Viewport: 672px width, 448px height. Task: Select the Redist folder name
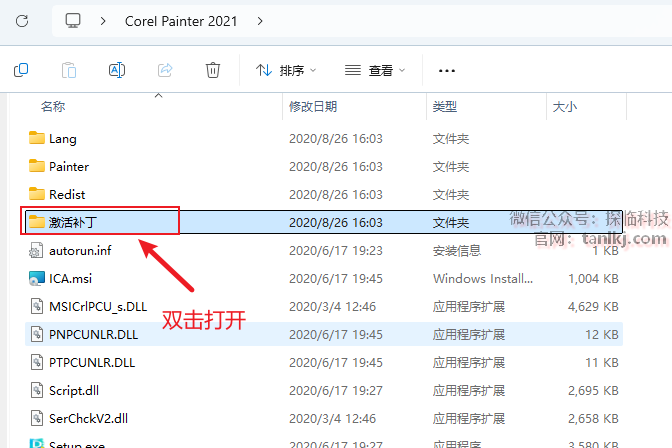pyautogui.click(x=67, y=195)
